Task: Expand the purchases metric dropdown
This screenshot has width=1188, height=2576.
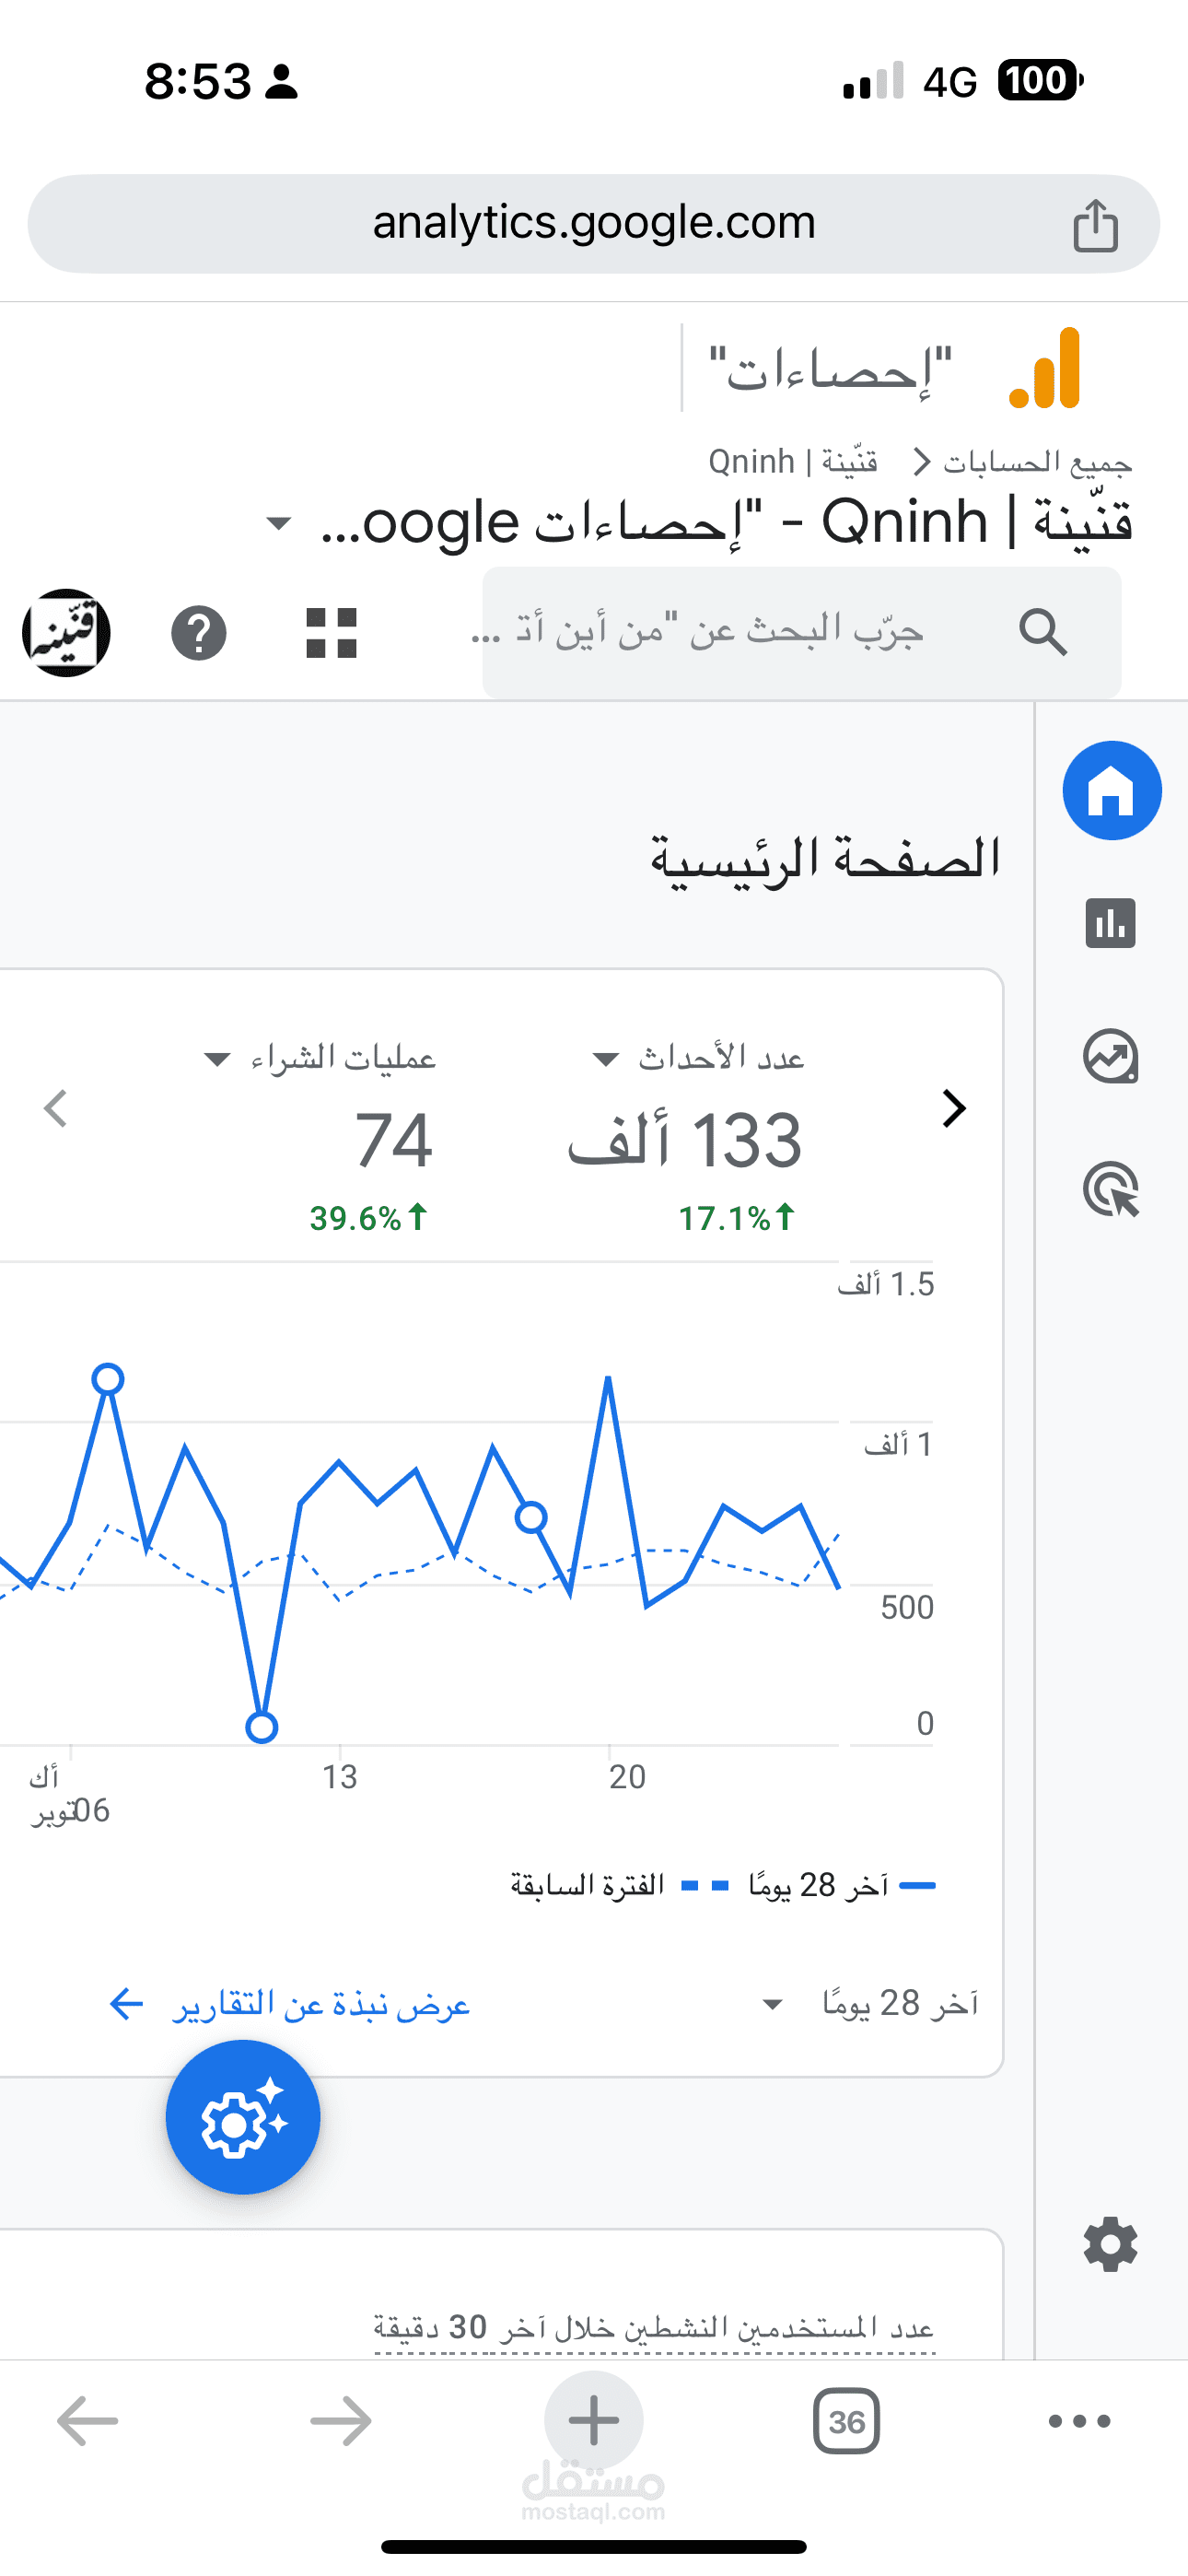Action: (217, 1059)
